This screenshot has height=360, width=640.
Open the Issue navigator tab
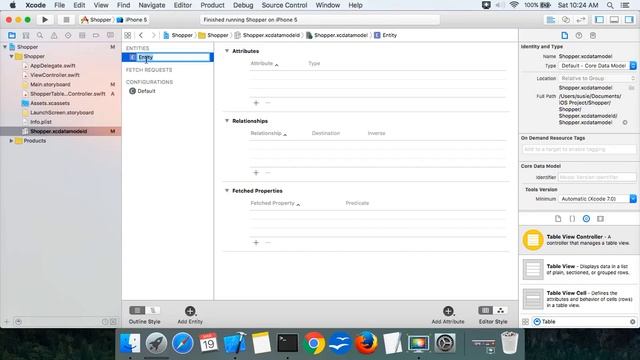54,36
